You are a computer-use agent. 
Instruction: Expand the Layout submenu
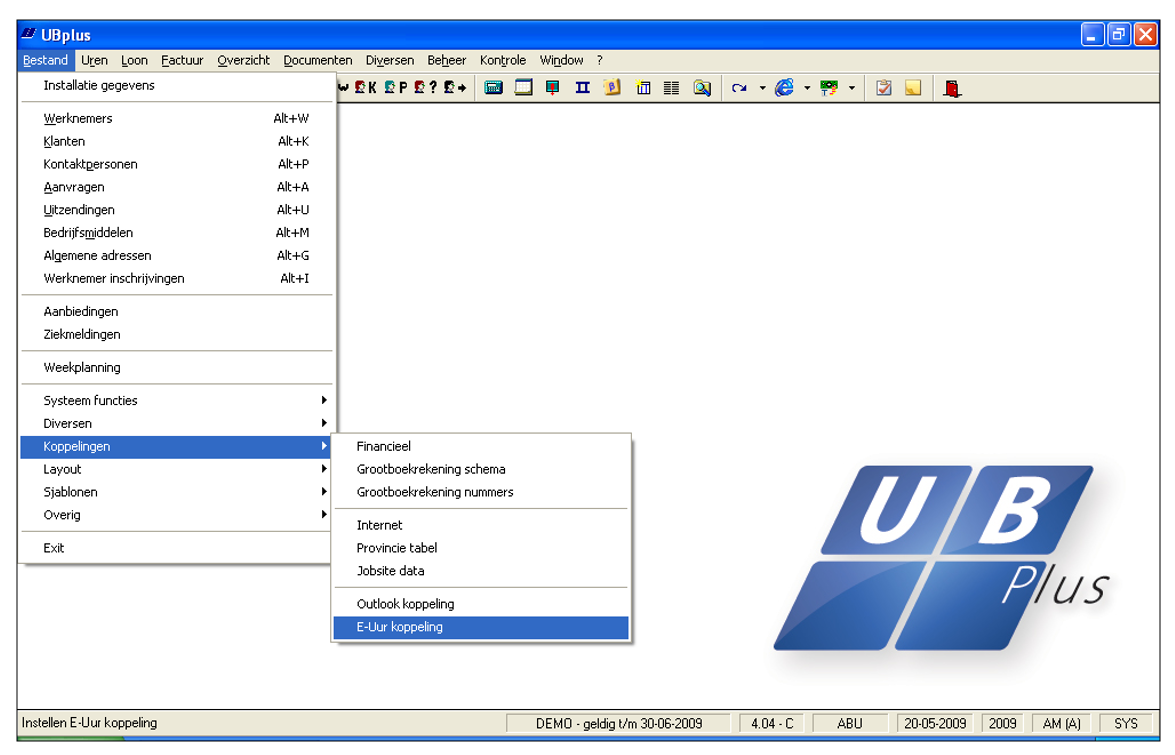176,469
